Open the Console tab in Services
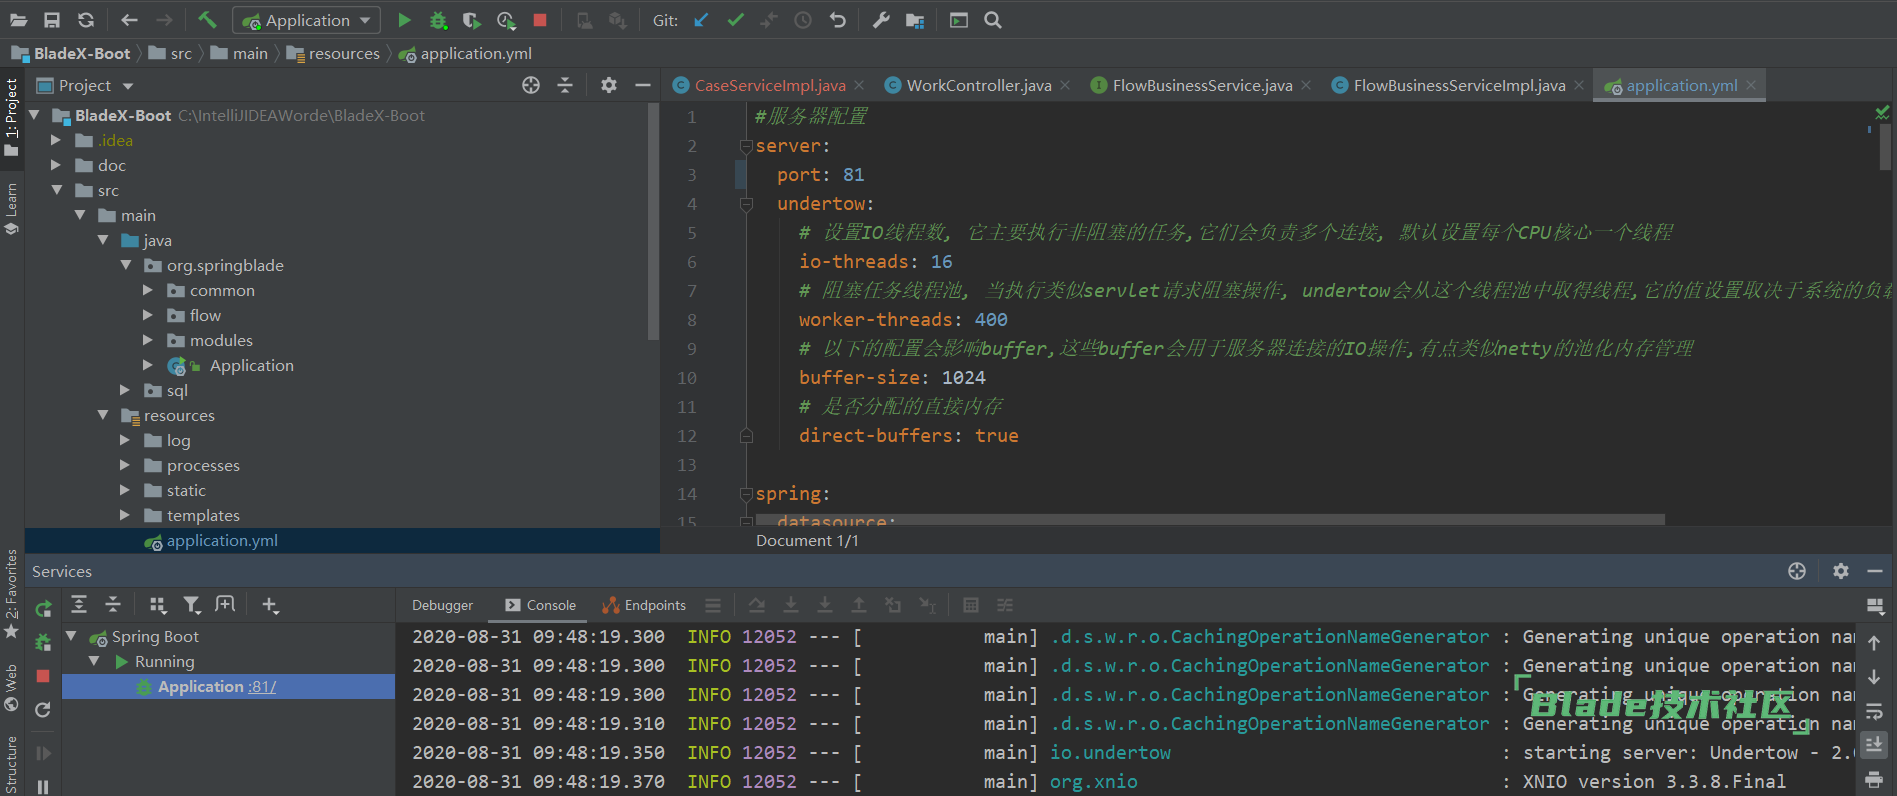Viewport: 1897px width, 796px height. (541, 605)
